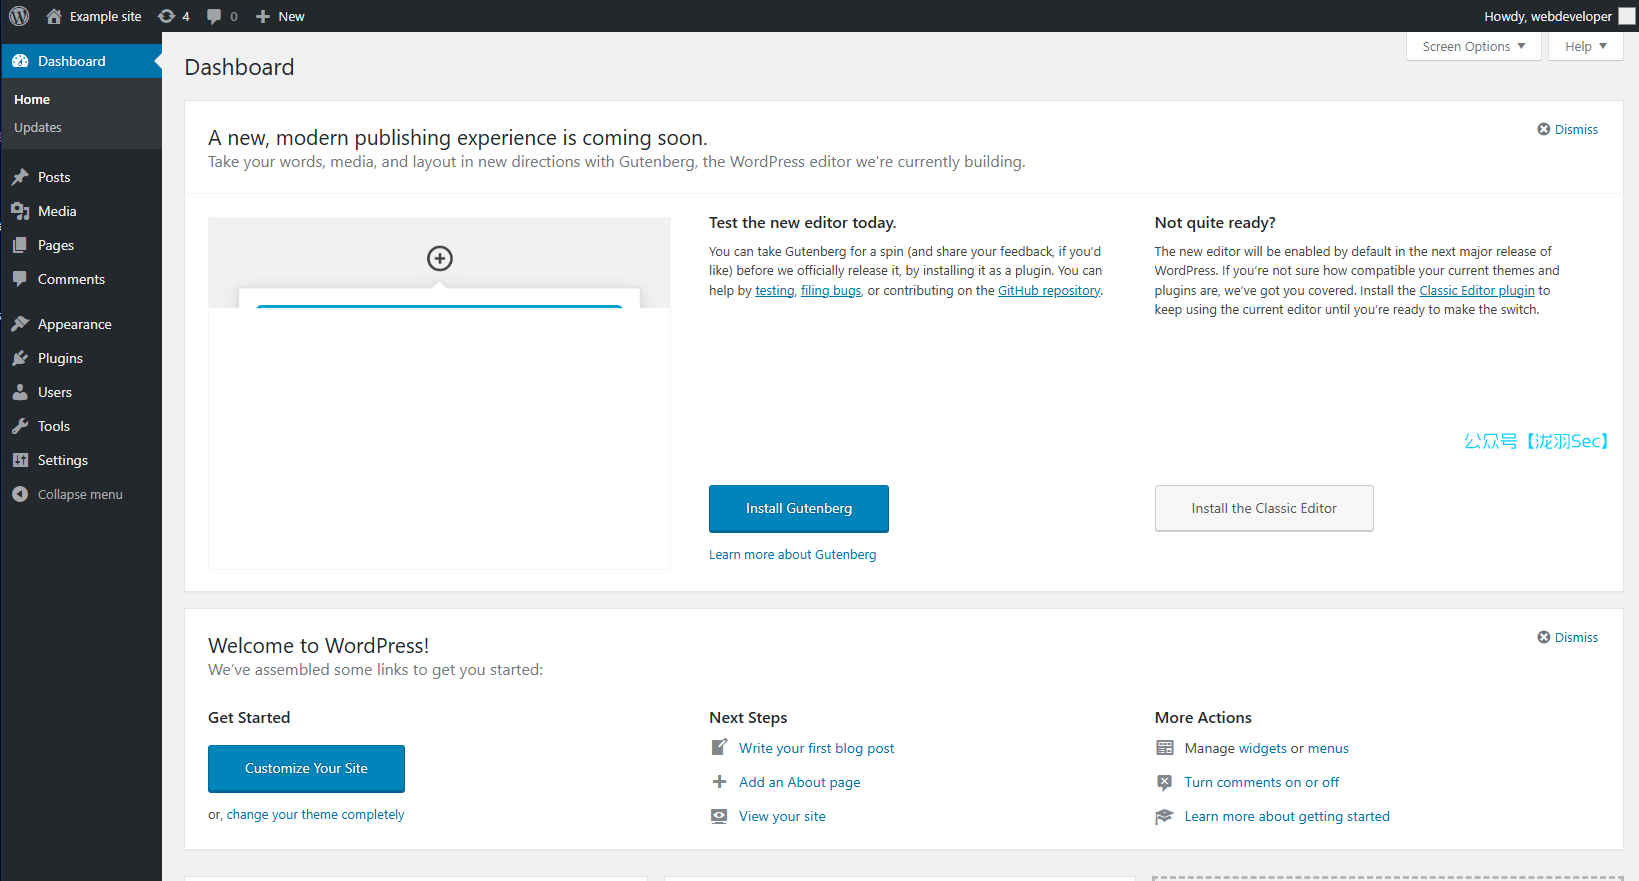Open Plugins from the sidebar
This screenshot has width=1639, height=881.
(x=60, y=358)
